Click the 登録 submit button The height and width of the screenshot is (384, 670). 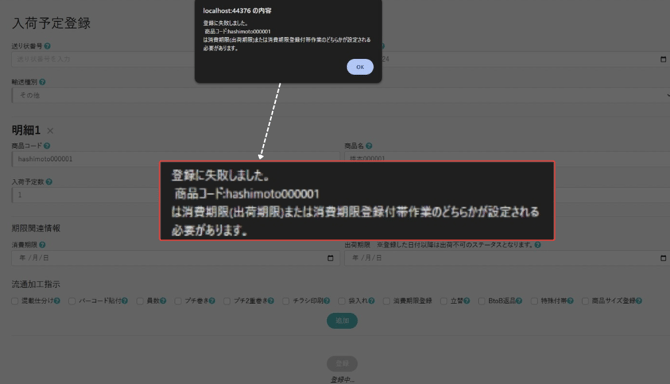(342, 363)
